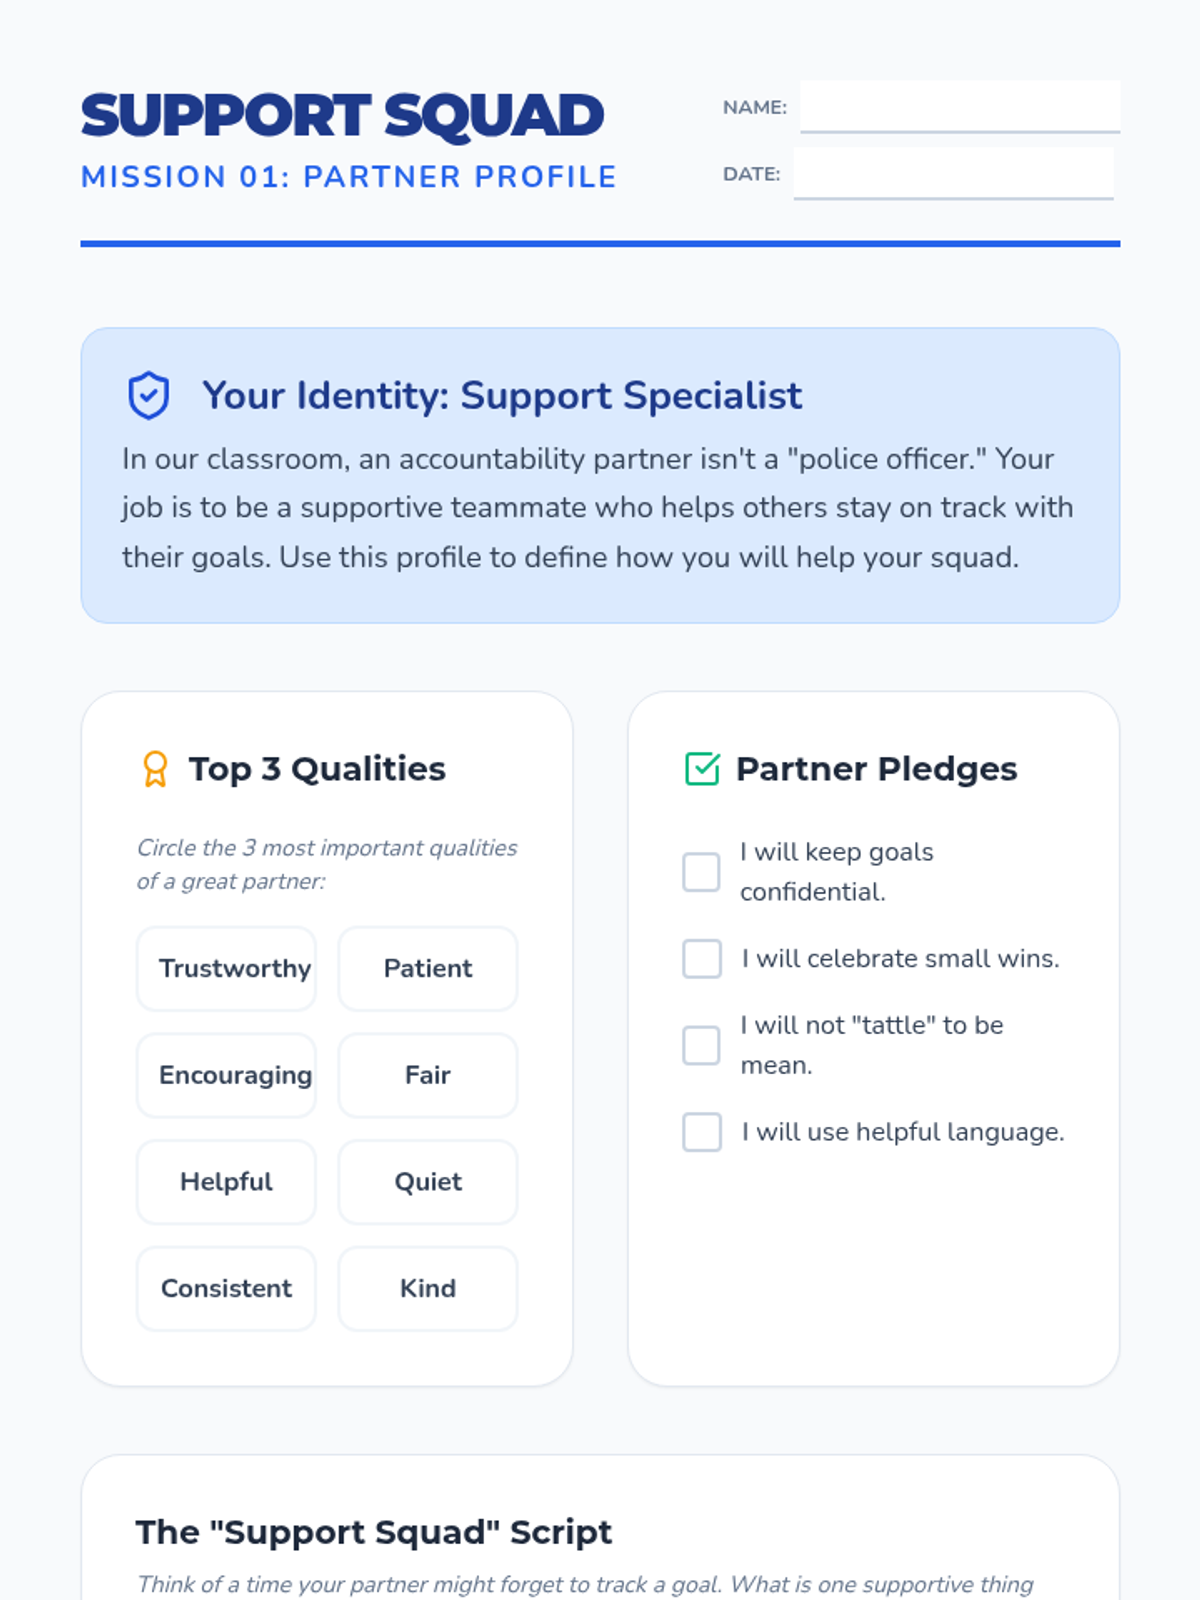Focus the DATE input field

(954, 173)
